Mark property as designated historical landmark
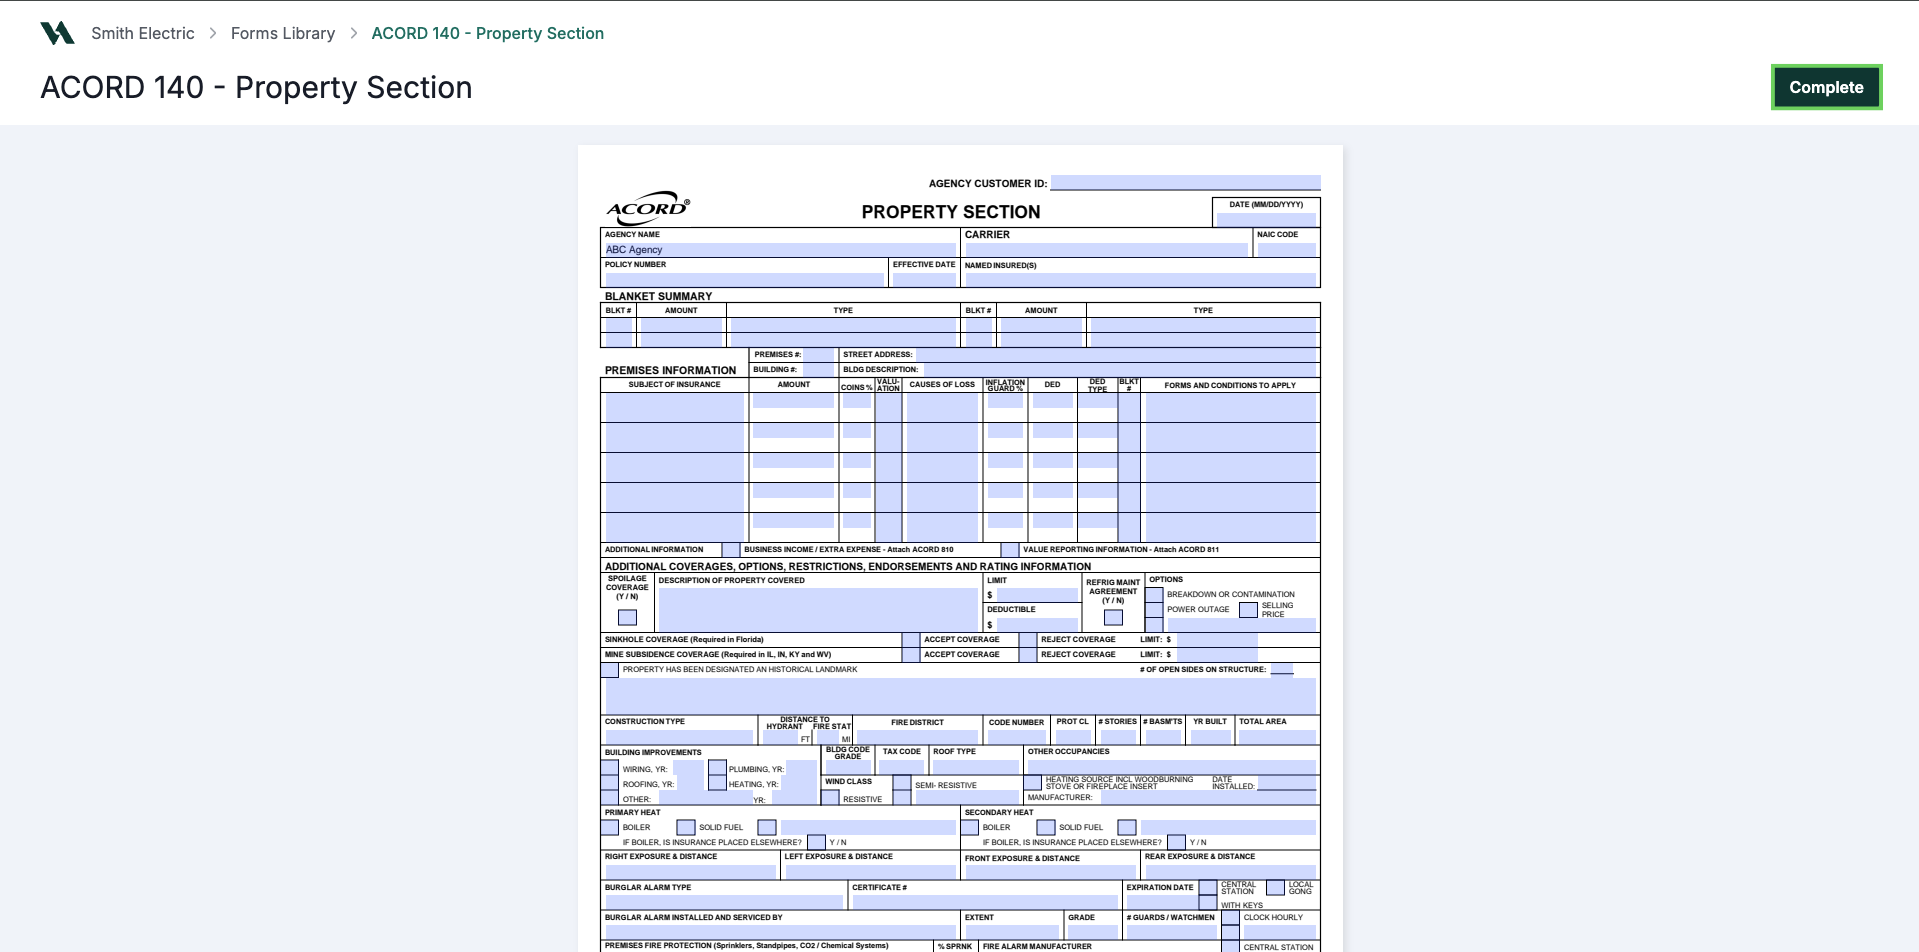Viewport: 1919px width, 952px height. click(x=610, y=670)
